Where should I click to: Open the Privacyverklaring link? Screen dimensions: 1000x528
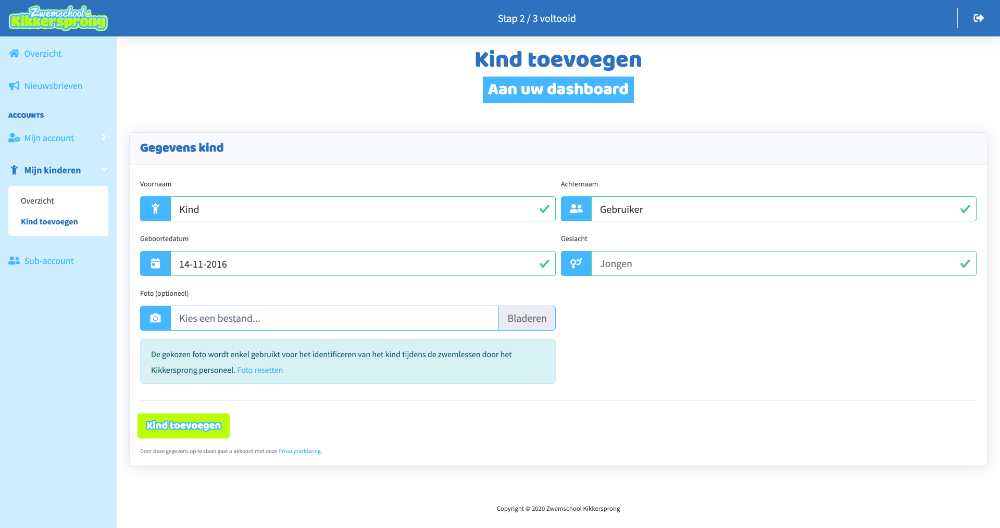coord(300,451)
